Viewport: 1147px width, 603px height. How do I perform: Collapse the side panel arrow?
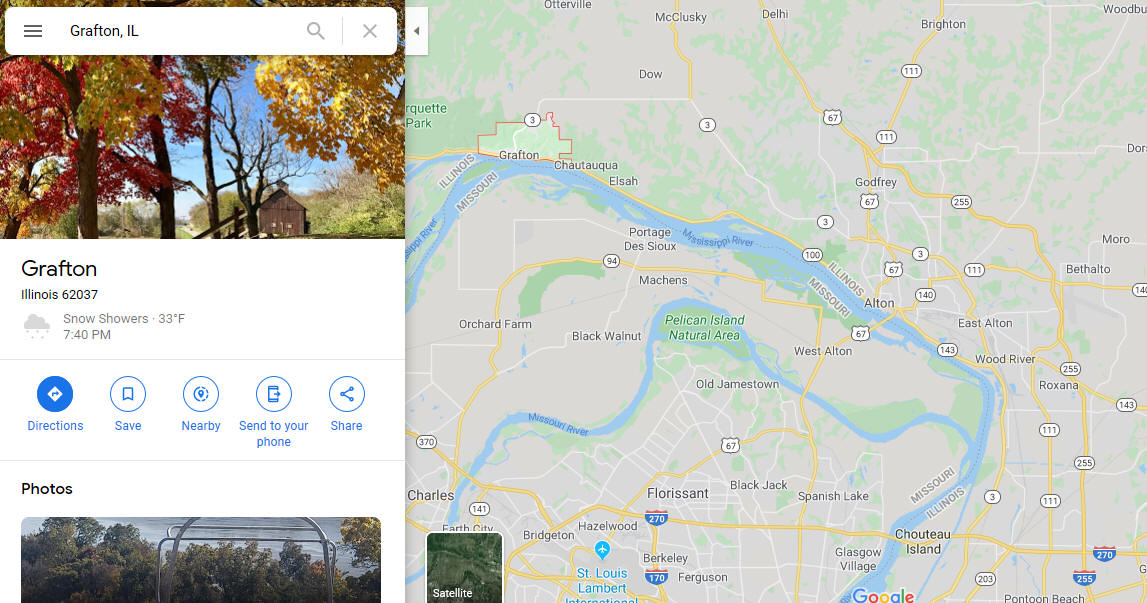coord(416,31)
